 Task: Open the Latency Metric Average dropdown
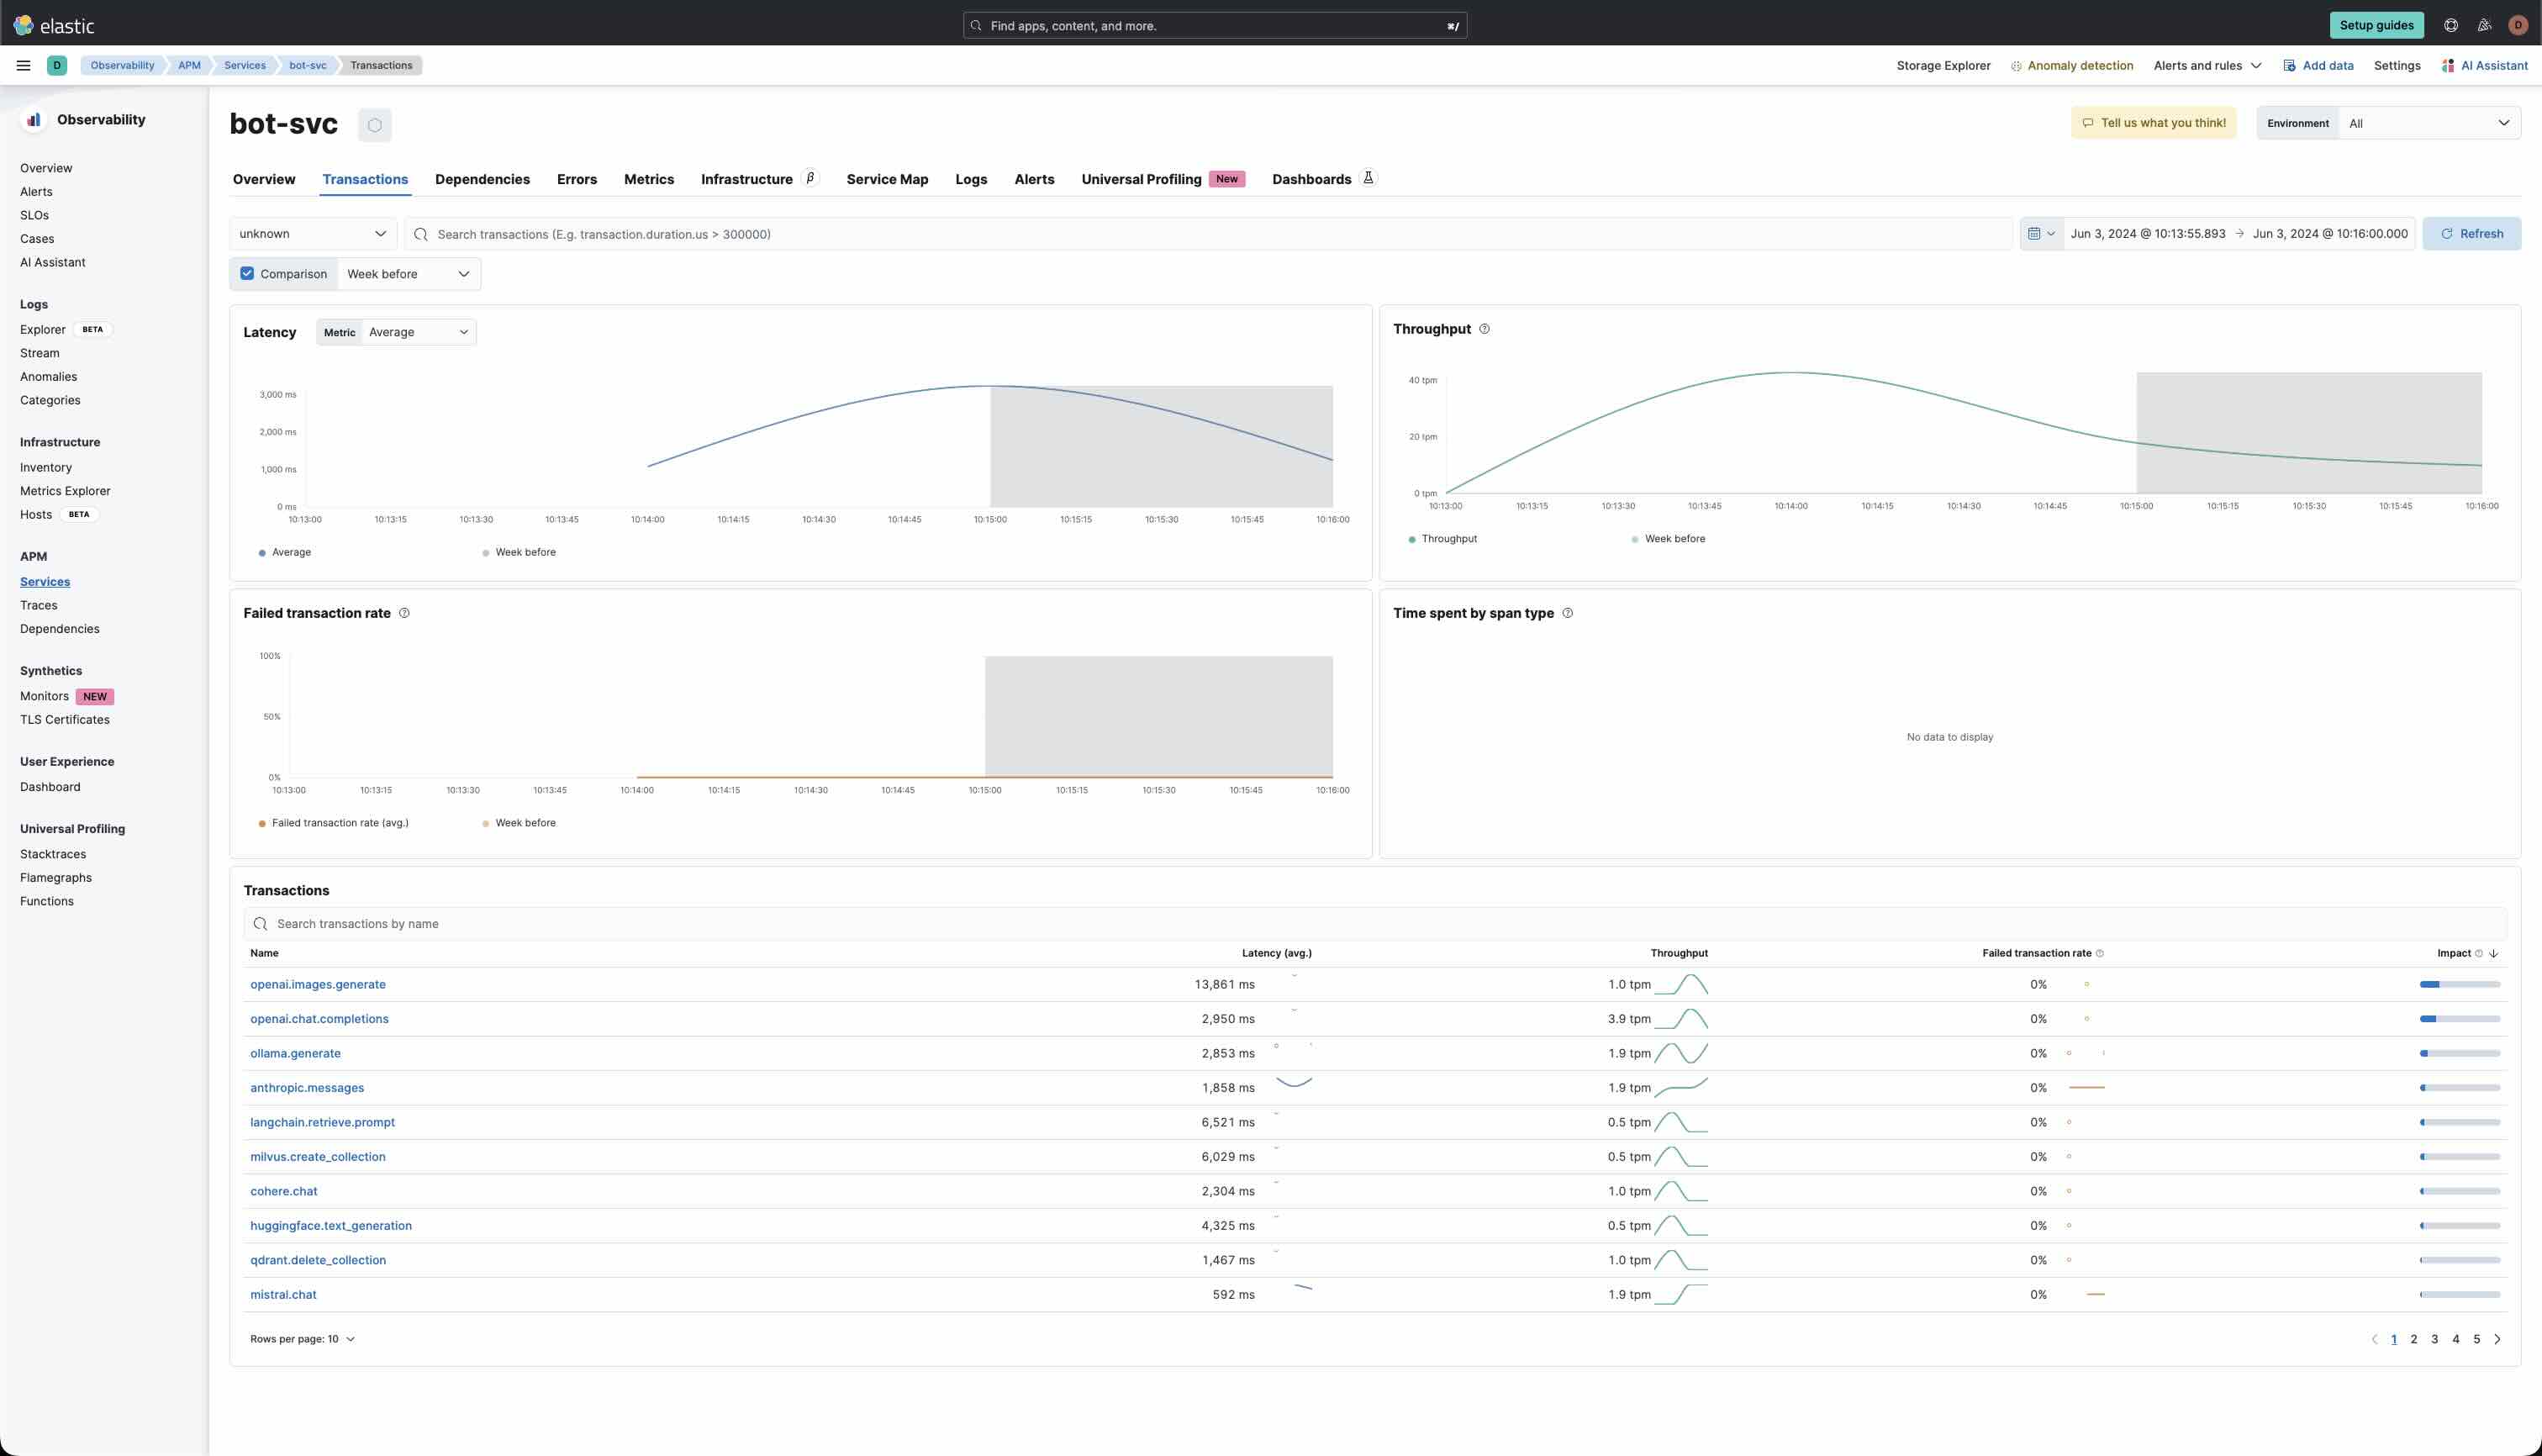[x=417, y=332]
